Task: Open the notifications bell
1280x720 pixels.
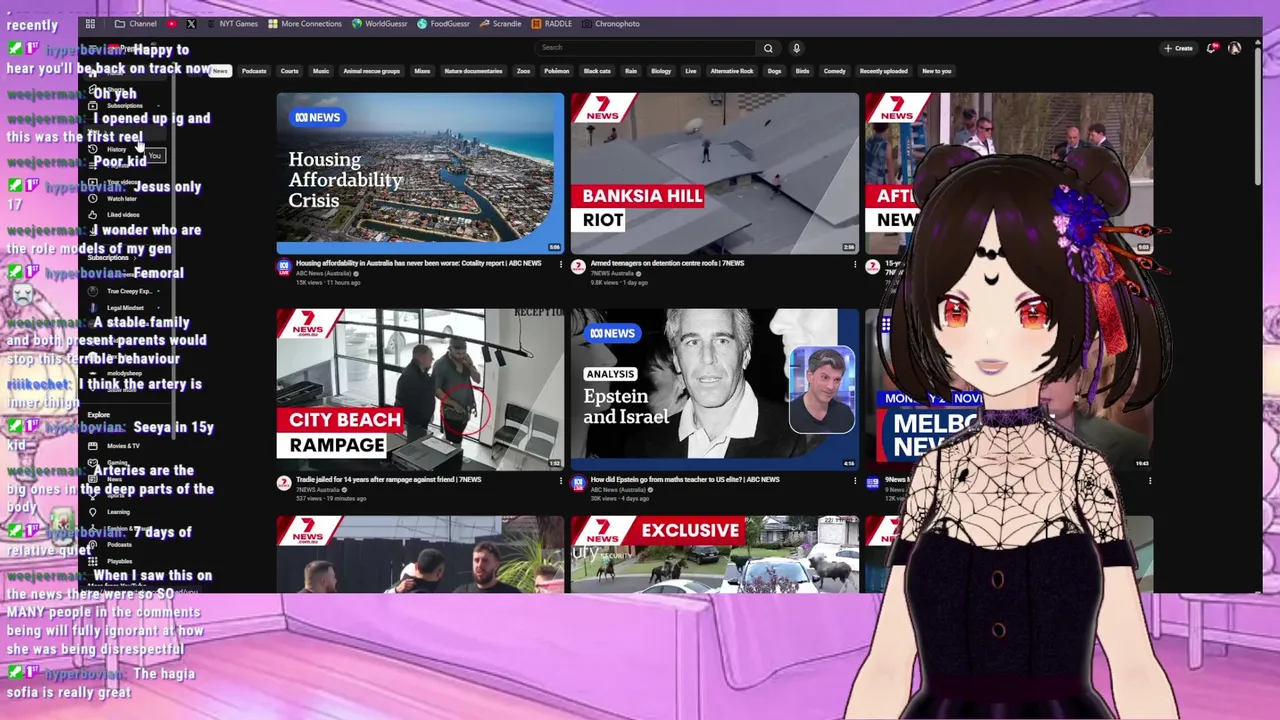Action: (1212, 48)
